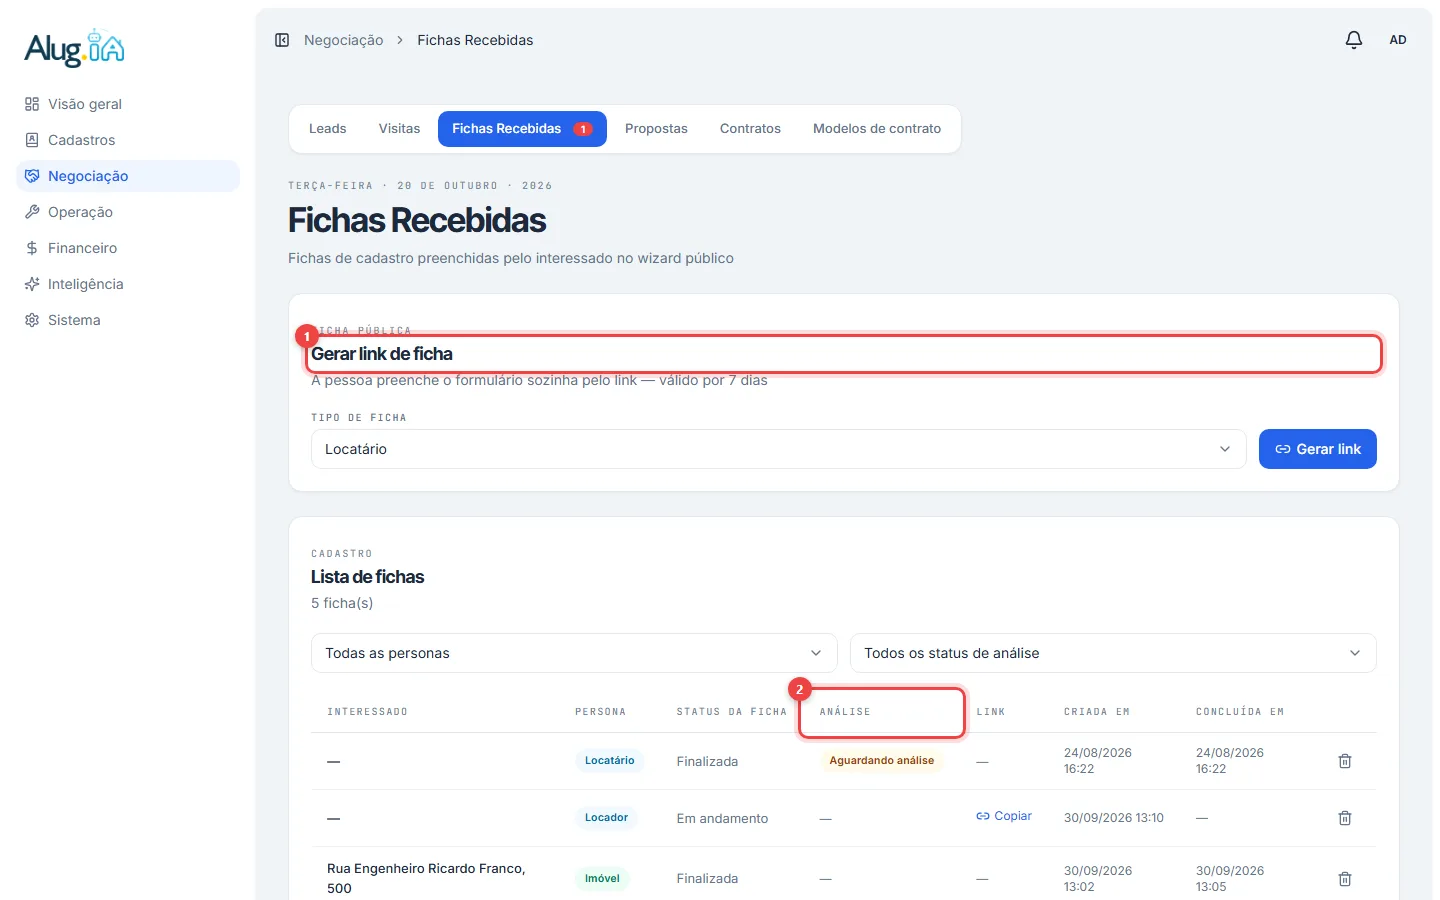Open the AD user avatar menu

pos(1398,40)
